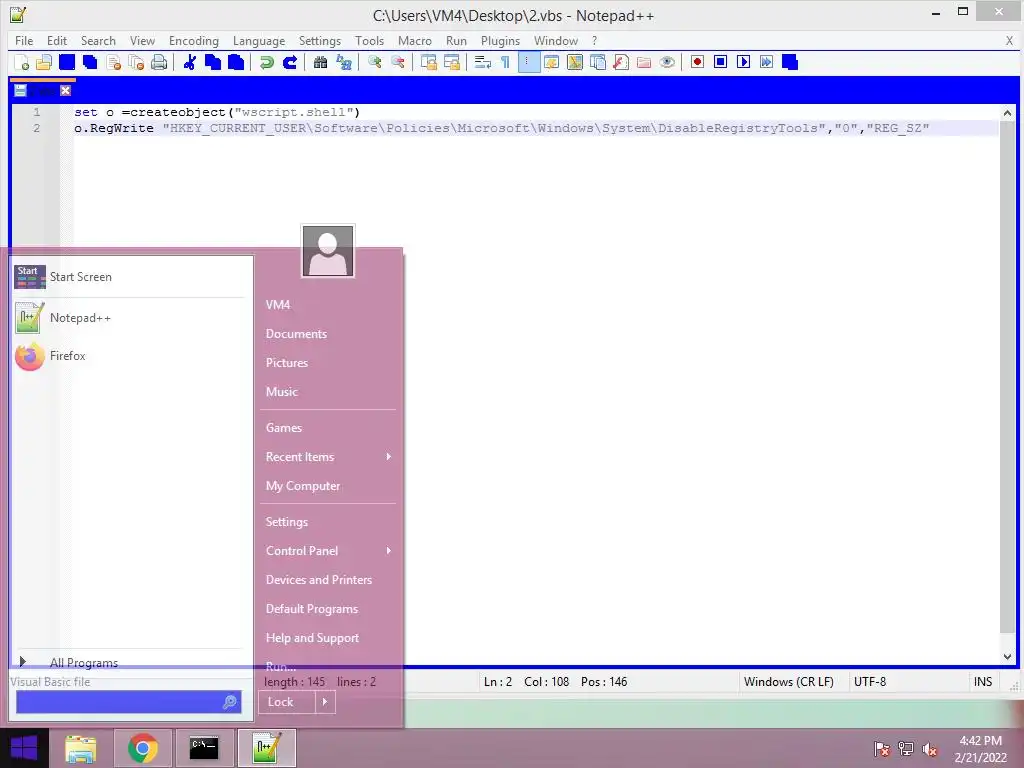Toggle file monitoring eye icon

coord(667,62)
